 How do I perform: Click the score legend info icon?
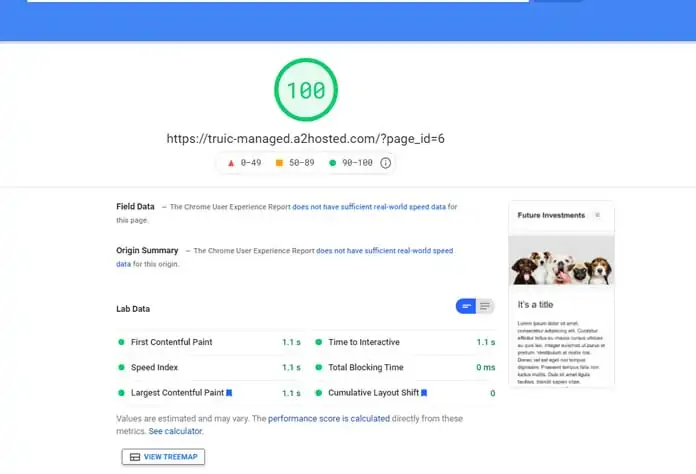[x=385, y=163]
